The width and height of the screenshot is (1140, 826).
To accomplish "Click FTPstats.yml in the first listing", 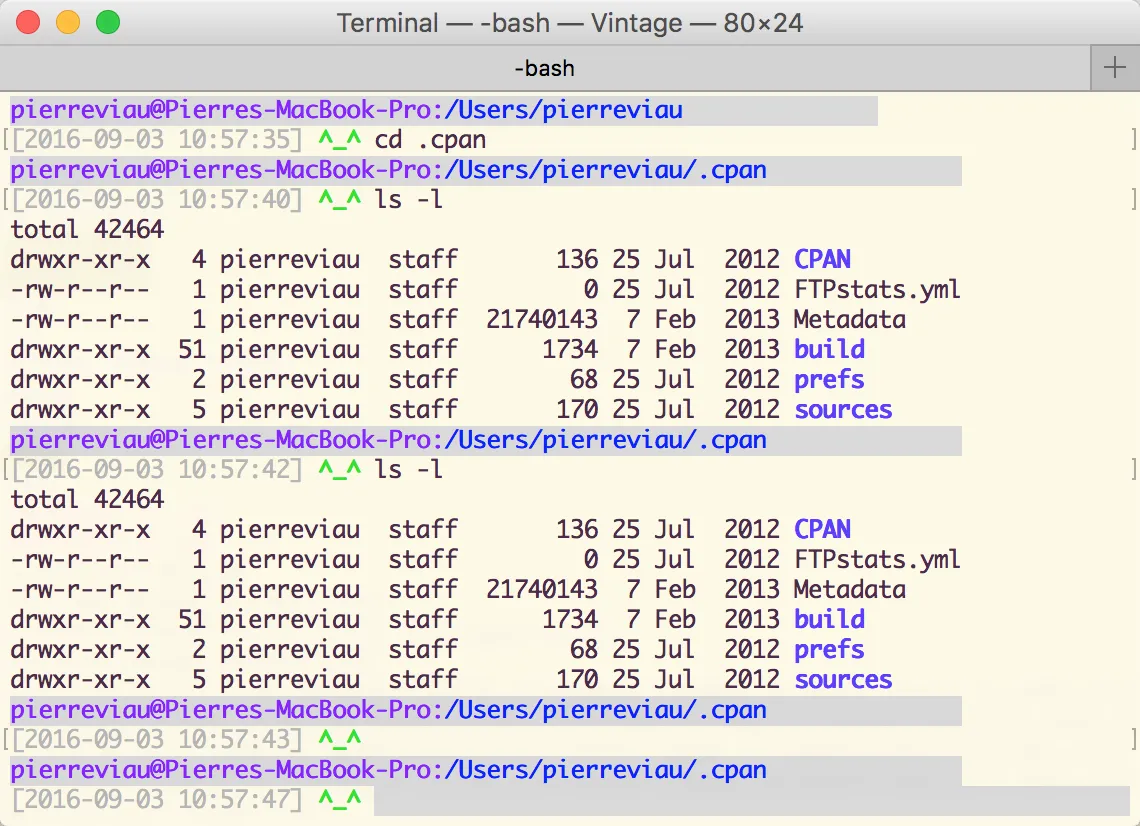I will (x=878, y=290).
